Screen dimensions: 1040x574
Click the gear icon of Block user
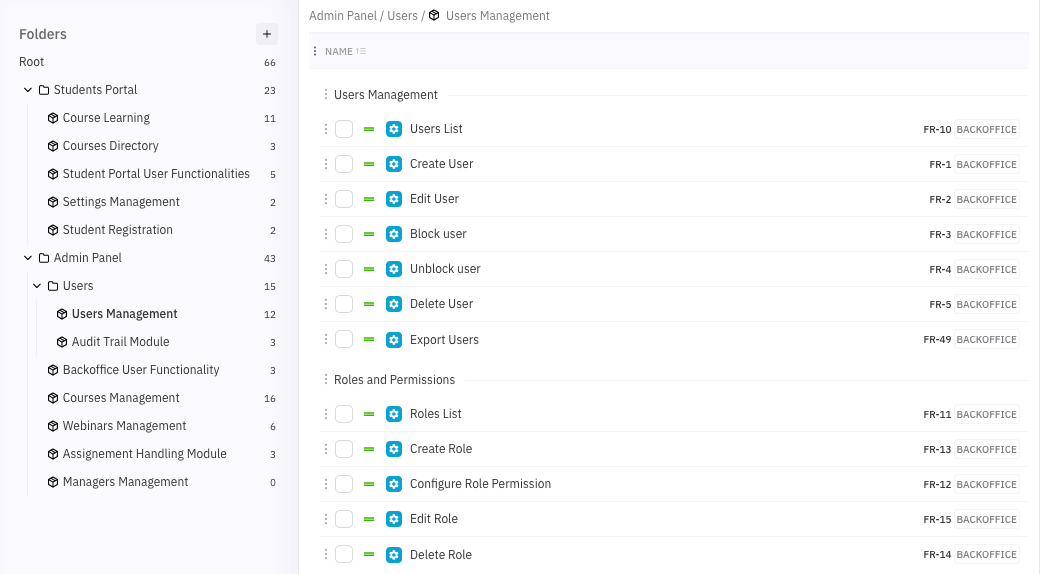(x=394, y=234)
